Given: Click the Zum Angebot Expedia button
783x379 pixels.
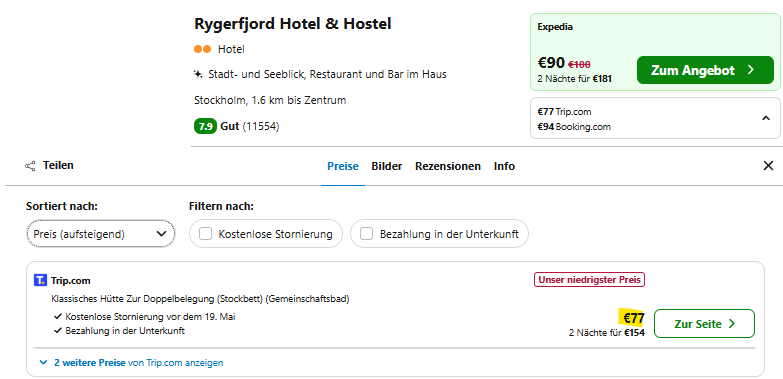Looking at the screenshot, I should tap(705, 70).
